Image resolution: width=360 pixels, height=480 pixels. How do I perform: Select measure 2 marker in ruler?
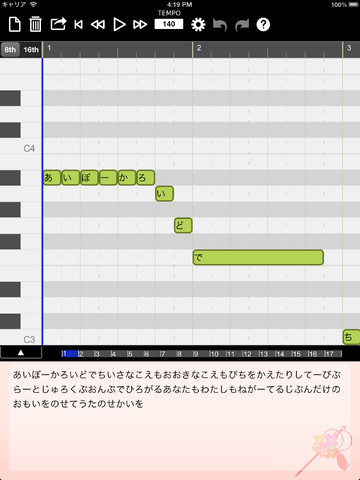pyautogui.click(x=199, y=48)
